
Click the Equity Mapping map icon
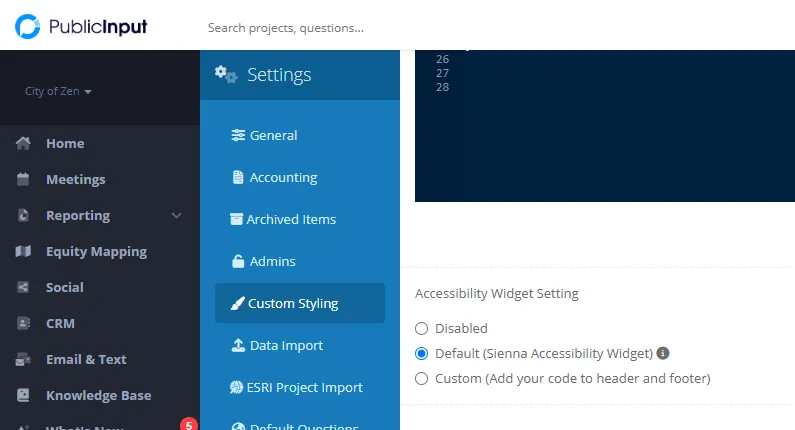point(24,252)
